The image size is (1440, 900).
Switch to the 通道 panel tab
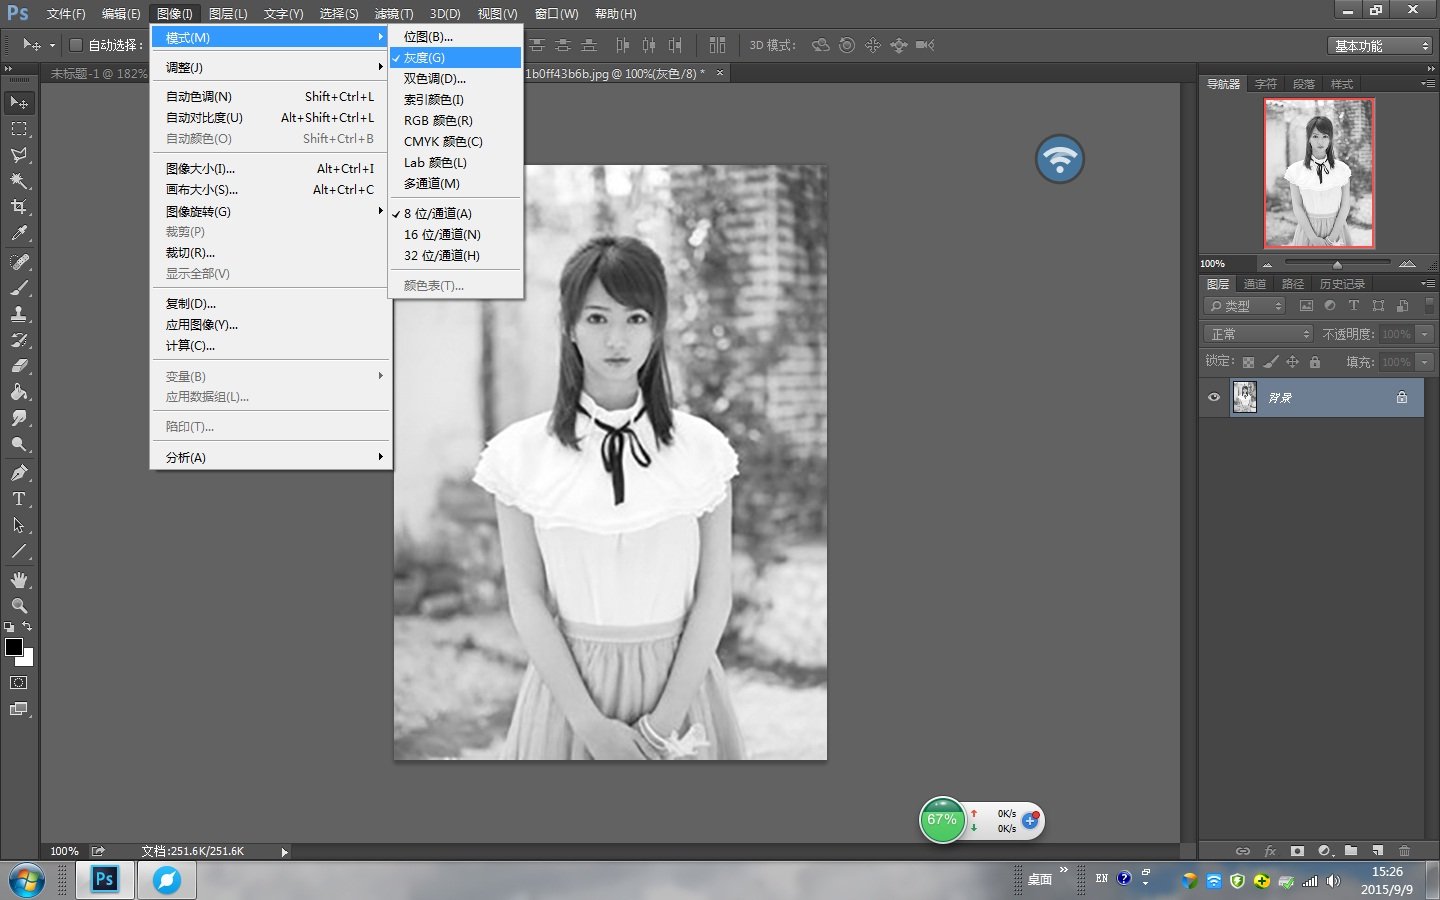coord(1255,283)
